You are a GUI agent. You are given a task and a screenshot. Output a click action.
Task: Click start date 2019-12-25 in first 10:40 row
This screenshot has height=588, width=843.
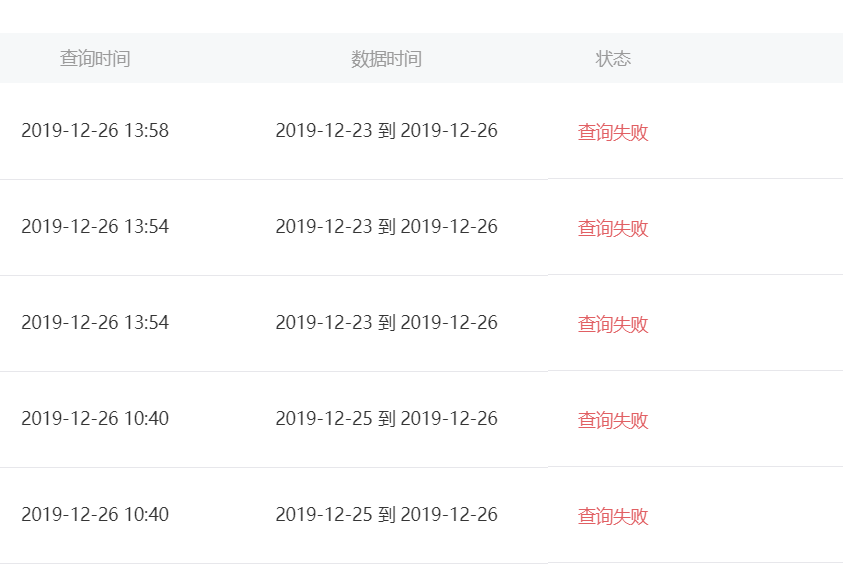pos(324,418)
